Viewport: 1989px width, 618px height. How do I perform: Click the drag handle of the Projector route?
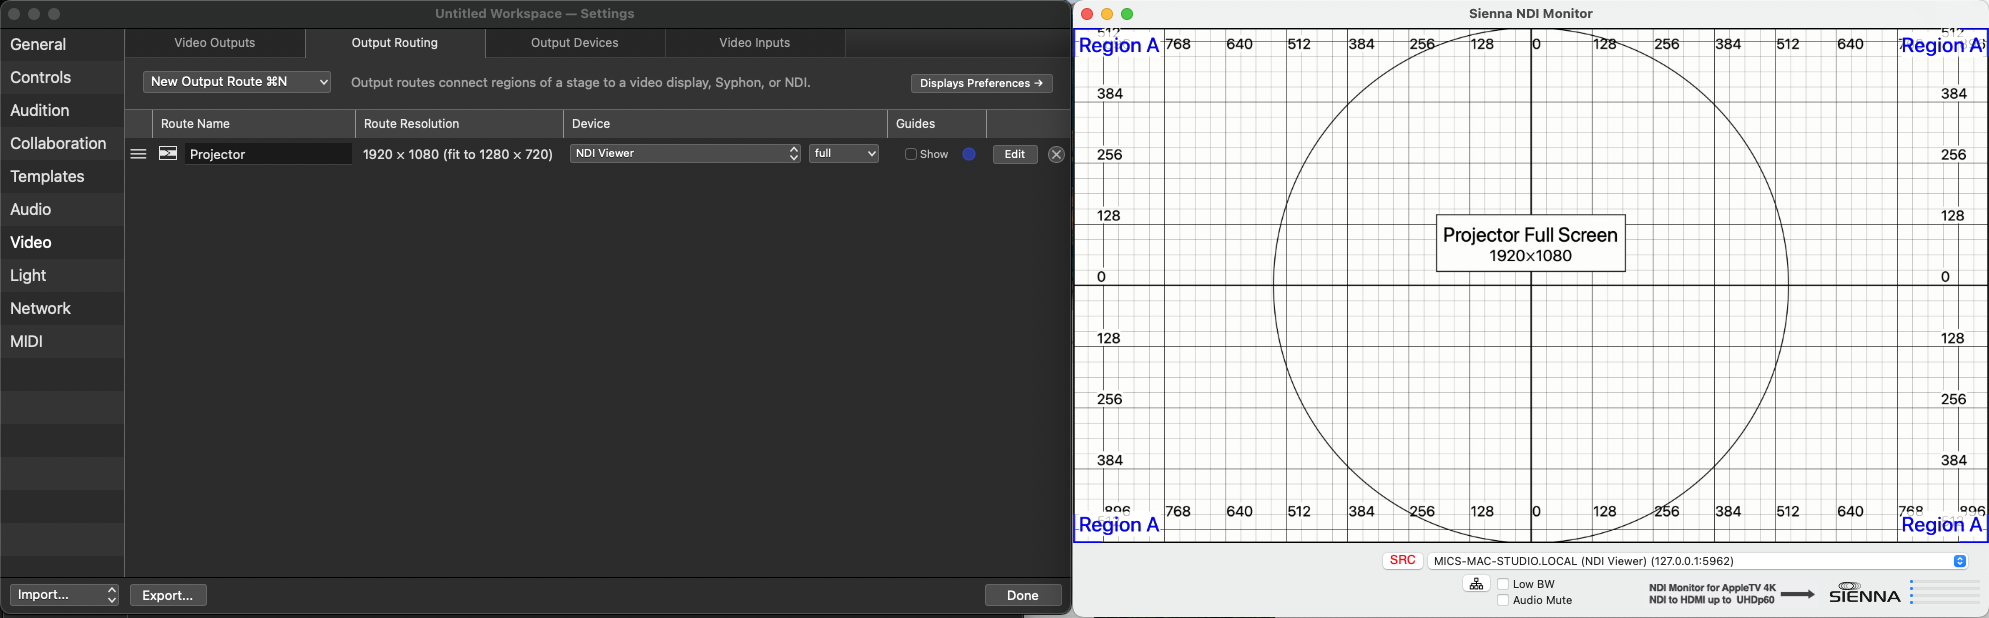pyautogui.click(x=139, y=154)
